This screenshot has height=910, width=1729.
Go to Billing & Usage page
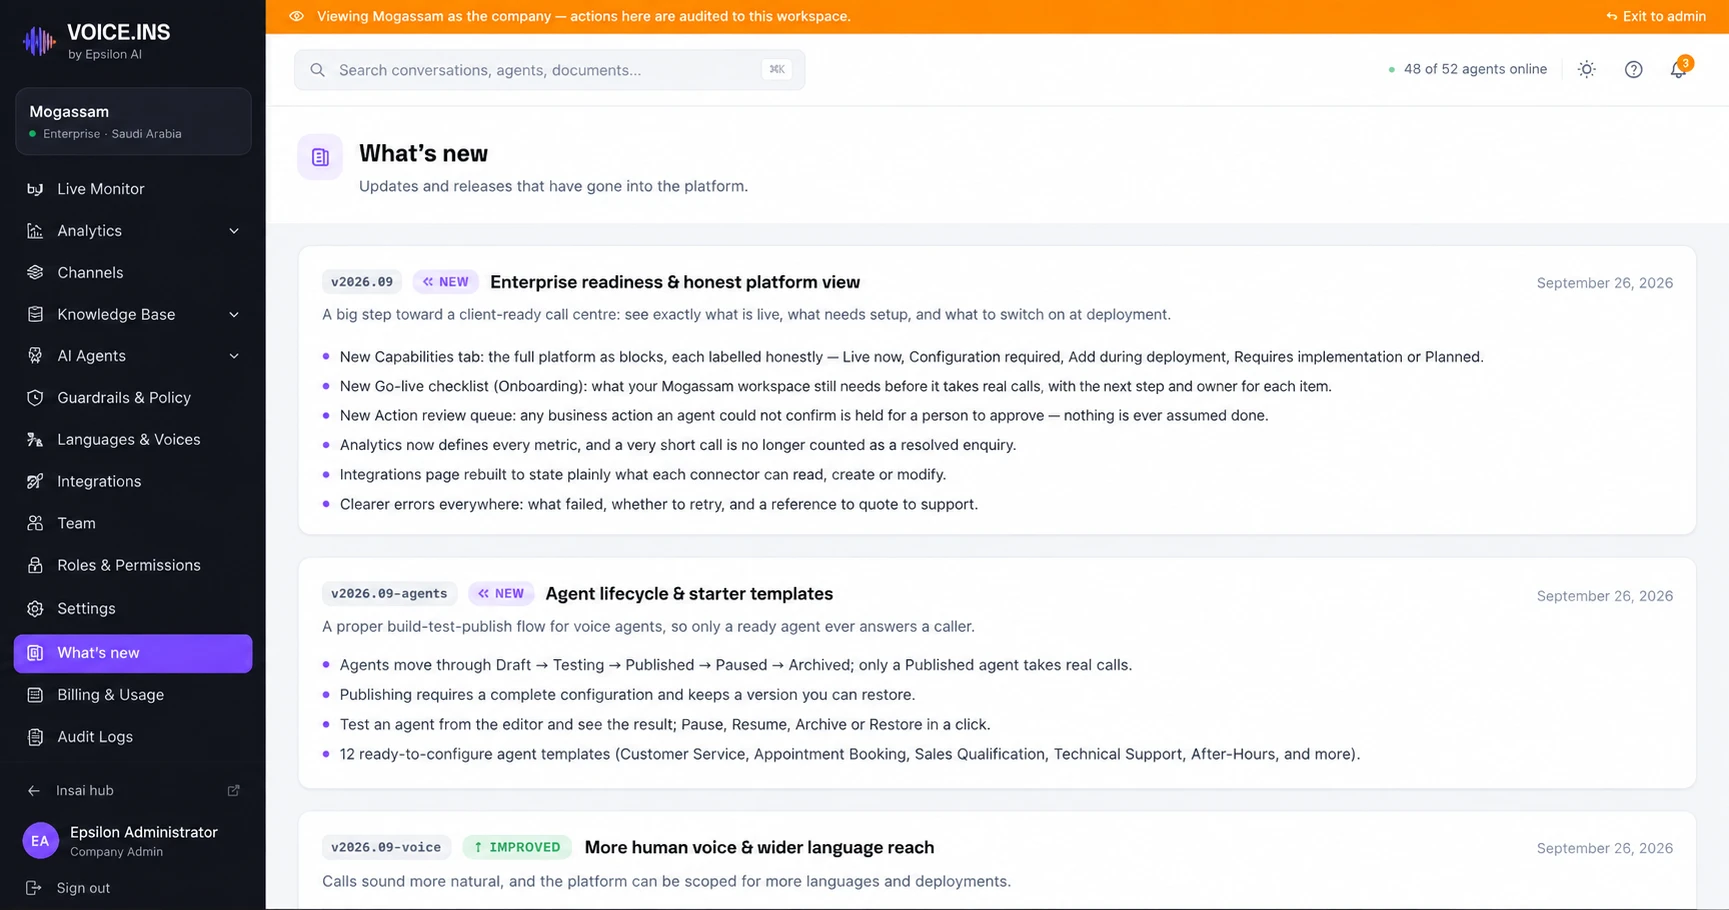tap(133, 695)
